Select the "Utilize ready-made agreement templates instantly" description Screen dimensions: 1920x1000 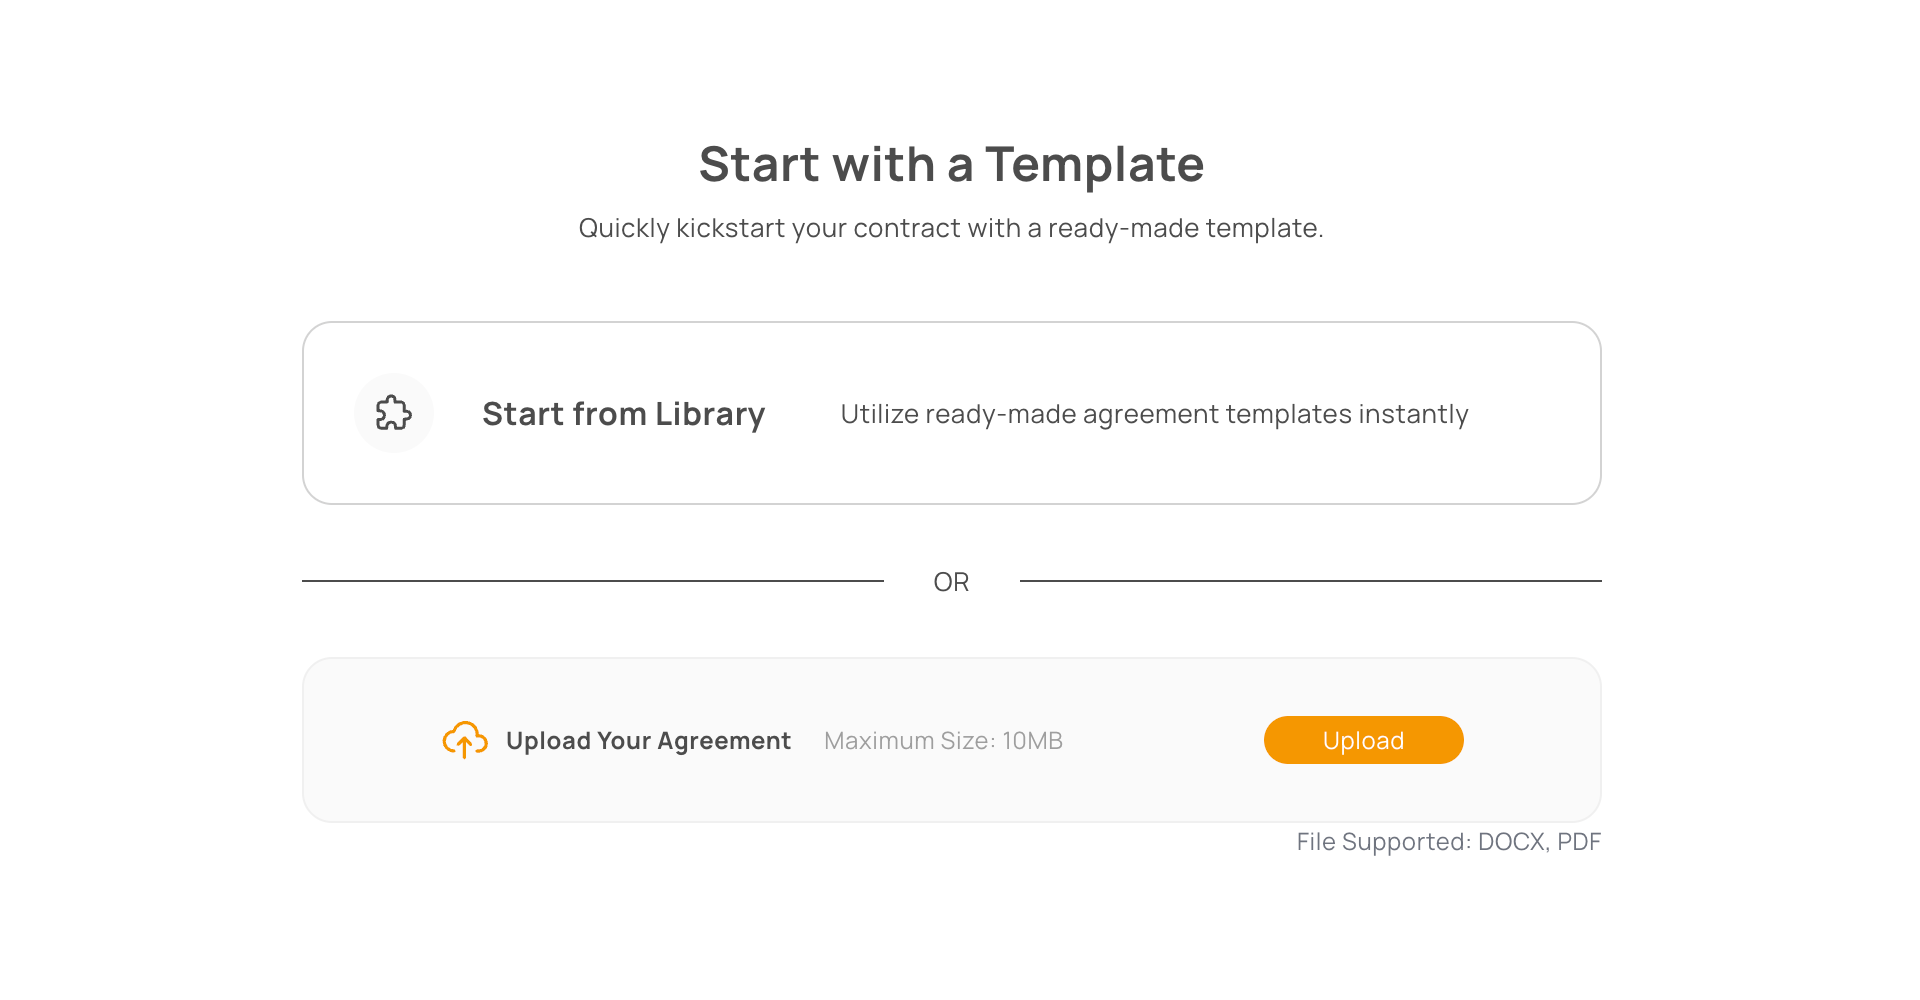click(x=1154, y=414)
